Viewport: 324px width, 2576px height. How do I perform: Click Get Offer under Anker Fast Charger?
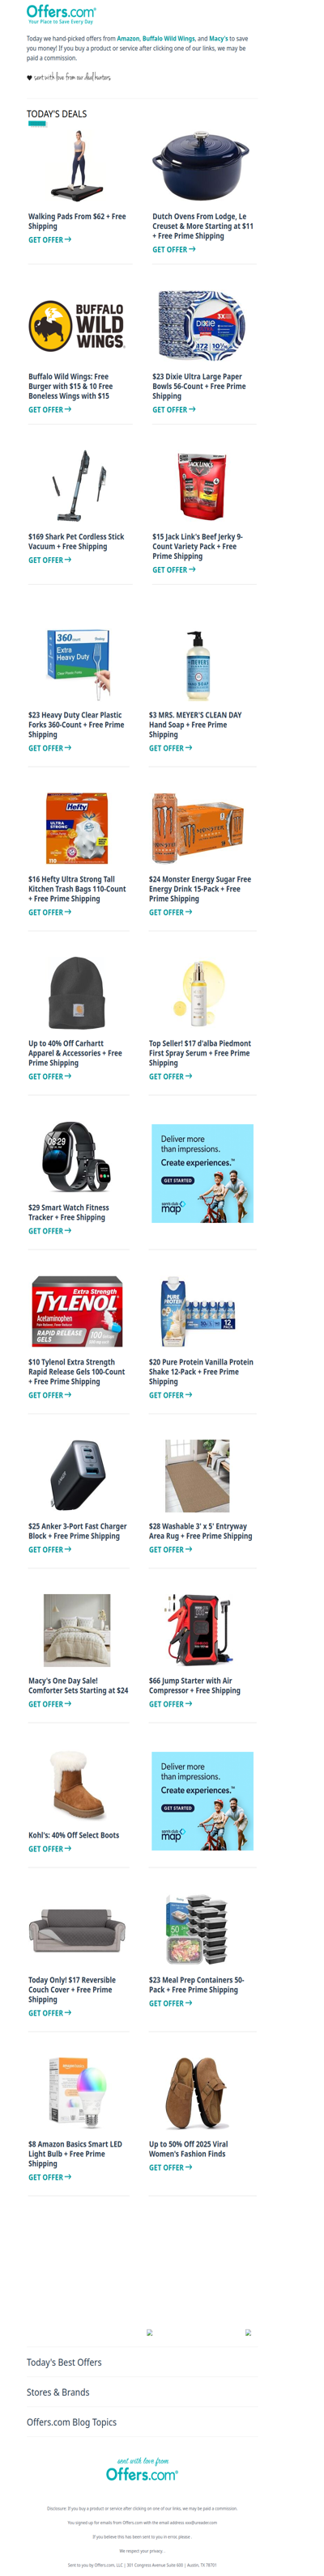coord(50,1550)
